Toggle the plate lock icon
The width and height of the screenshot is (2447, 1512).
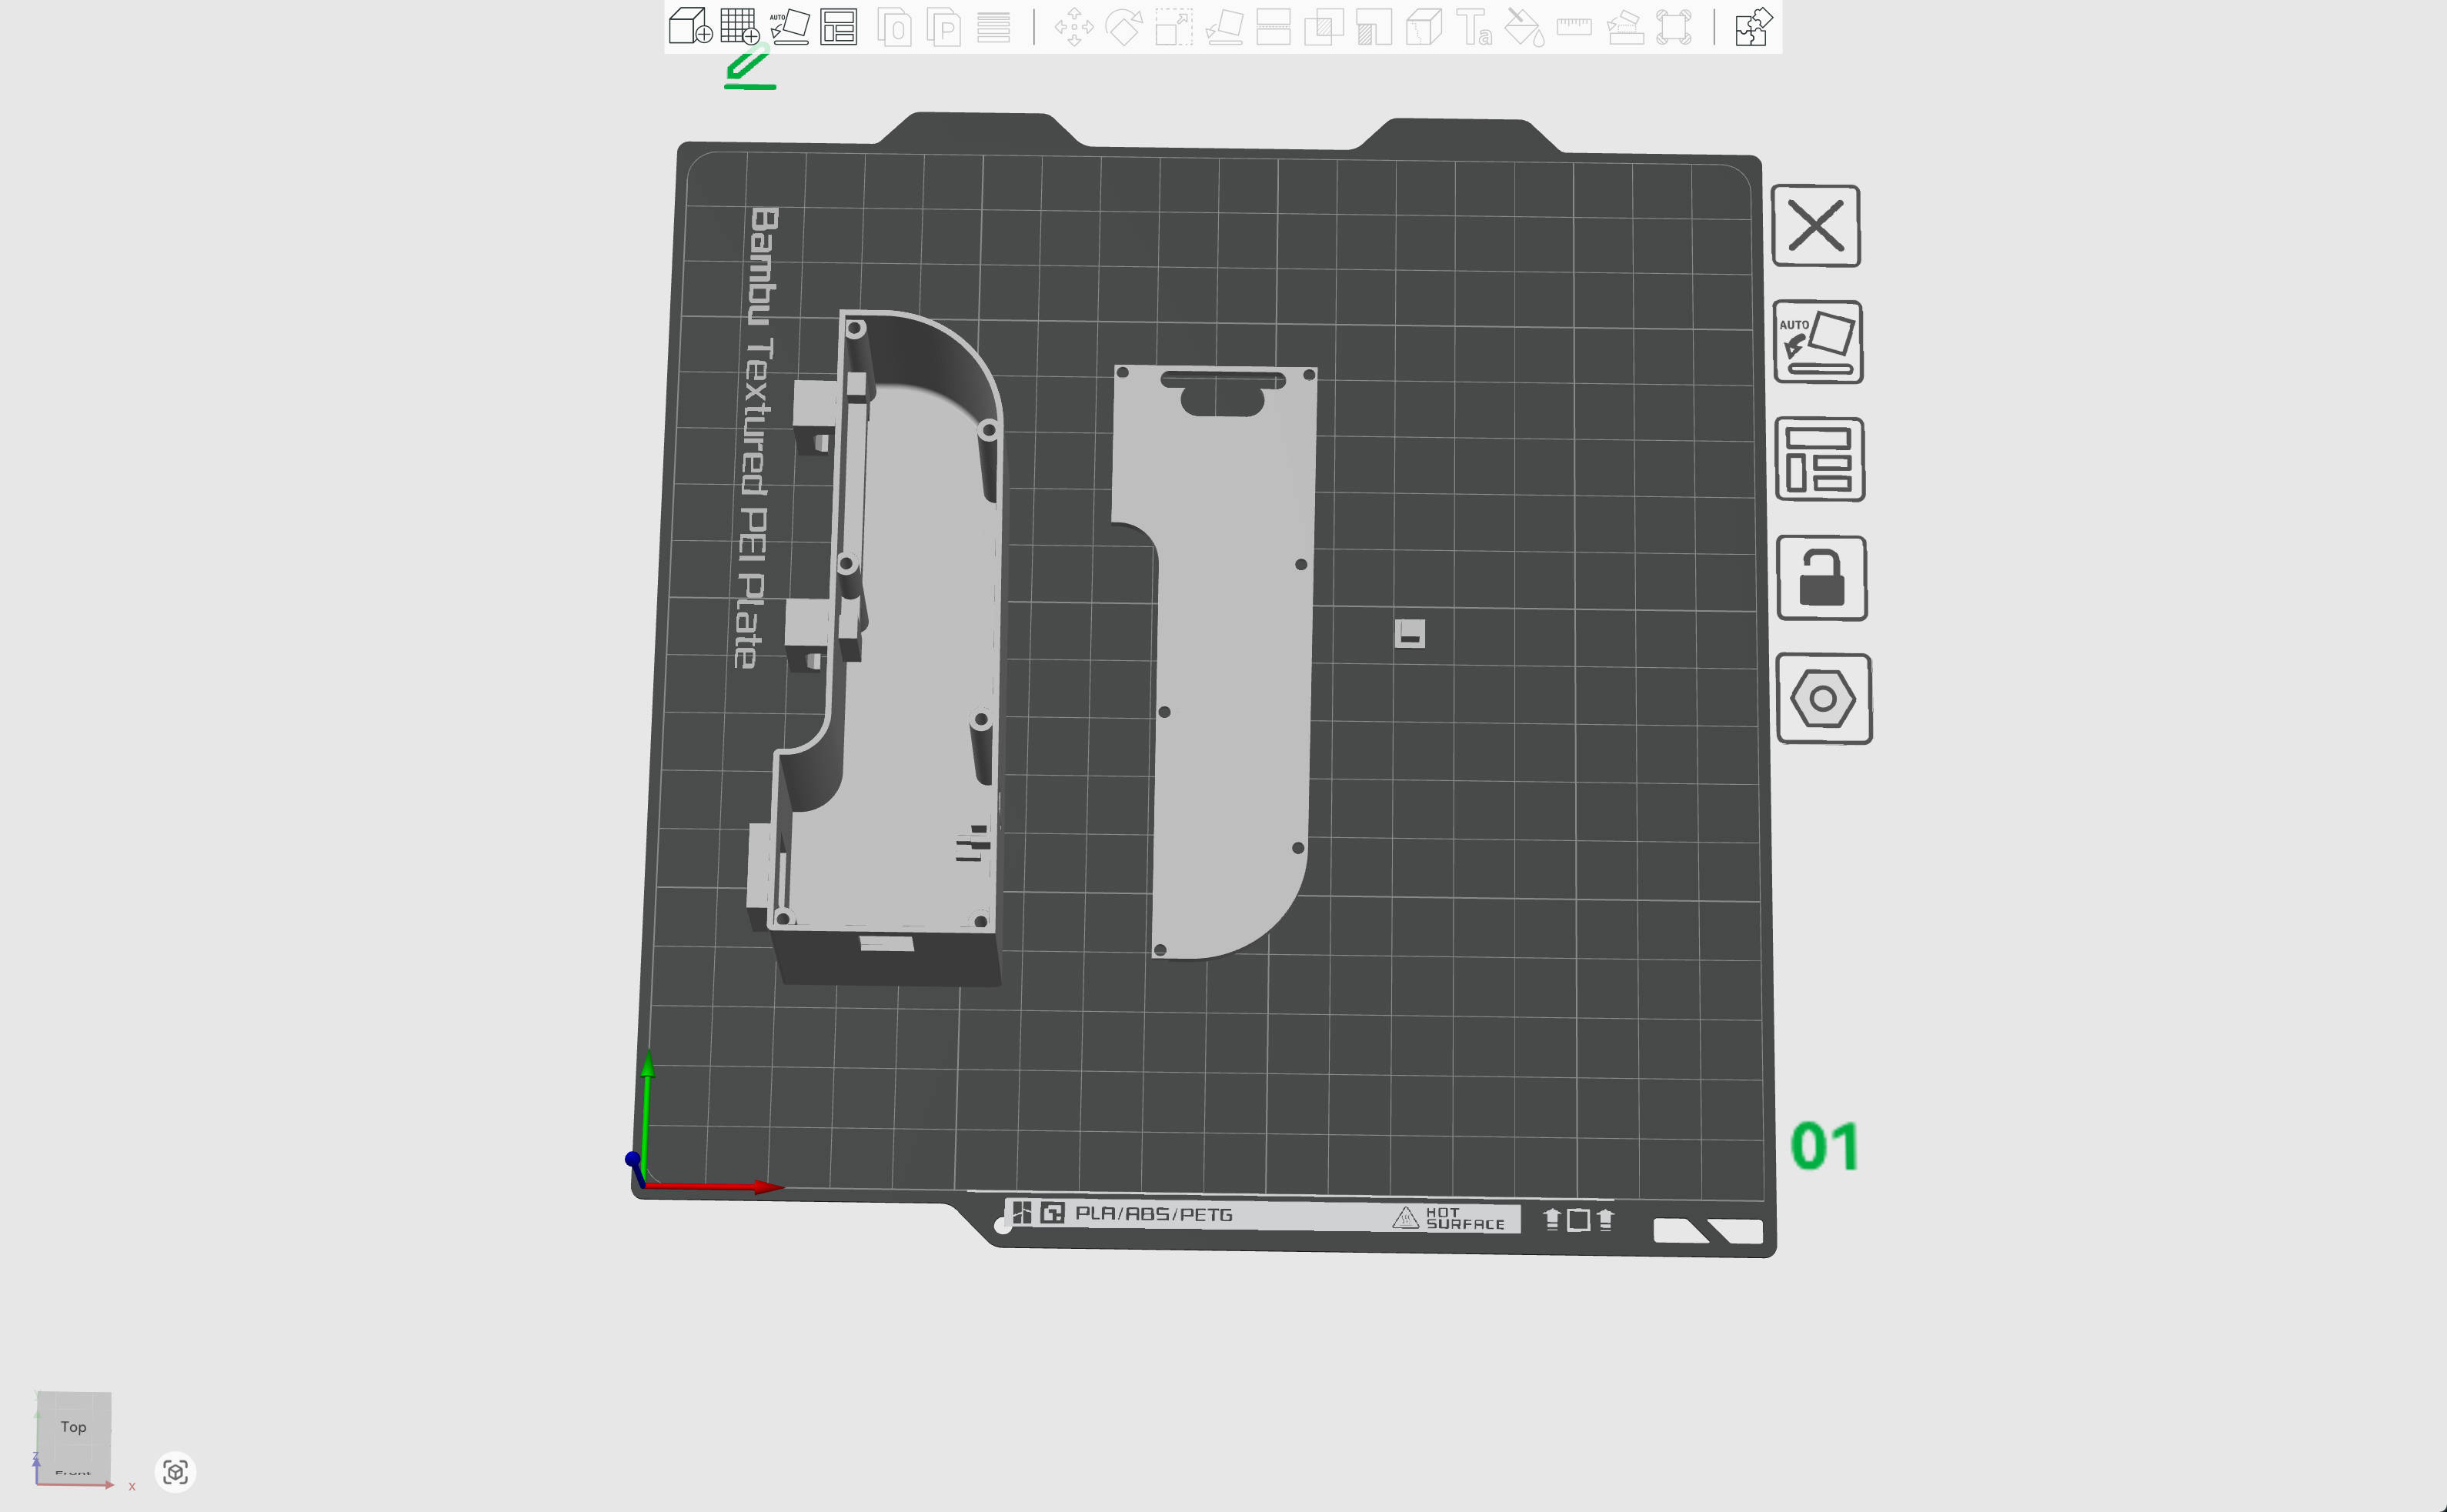tap(1822, 579)
